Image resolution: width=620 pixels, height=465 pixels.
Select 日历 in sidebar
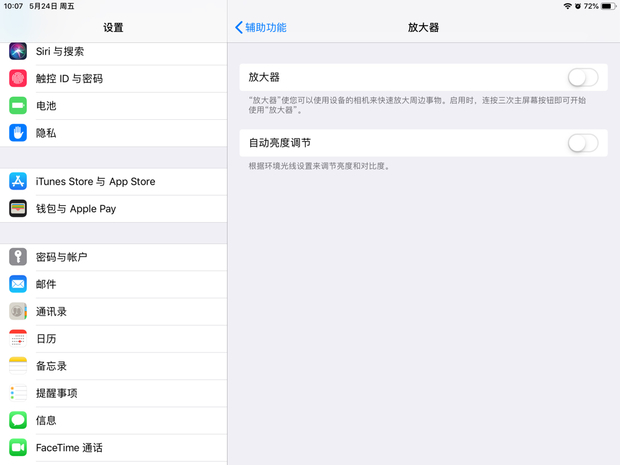pos(113,338)
